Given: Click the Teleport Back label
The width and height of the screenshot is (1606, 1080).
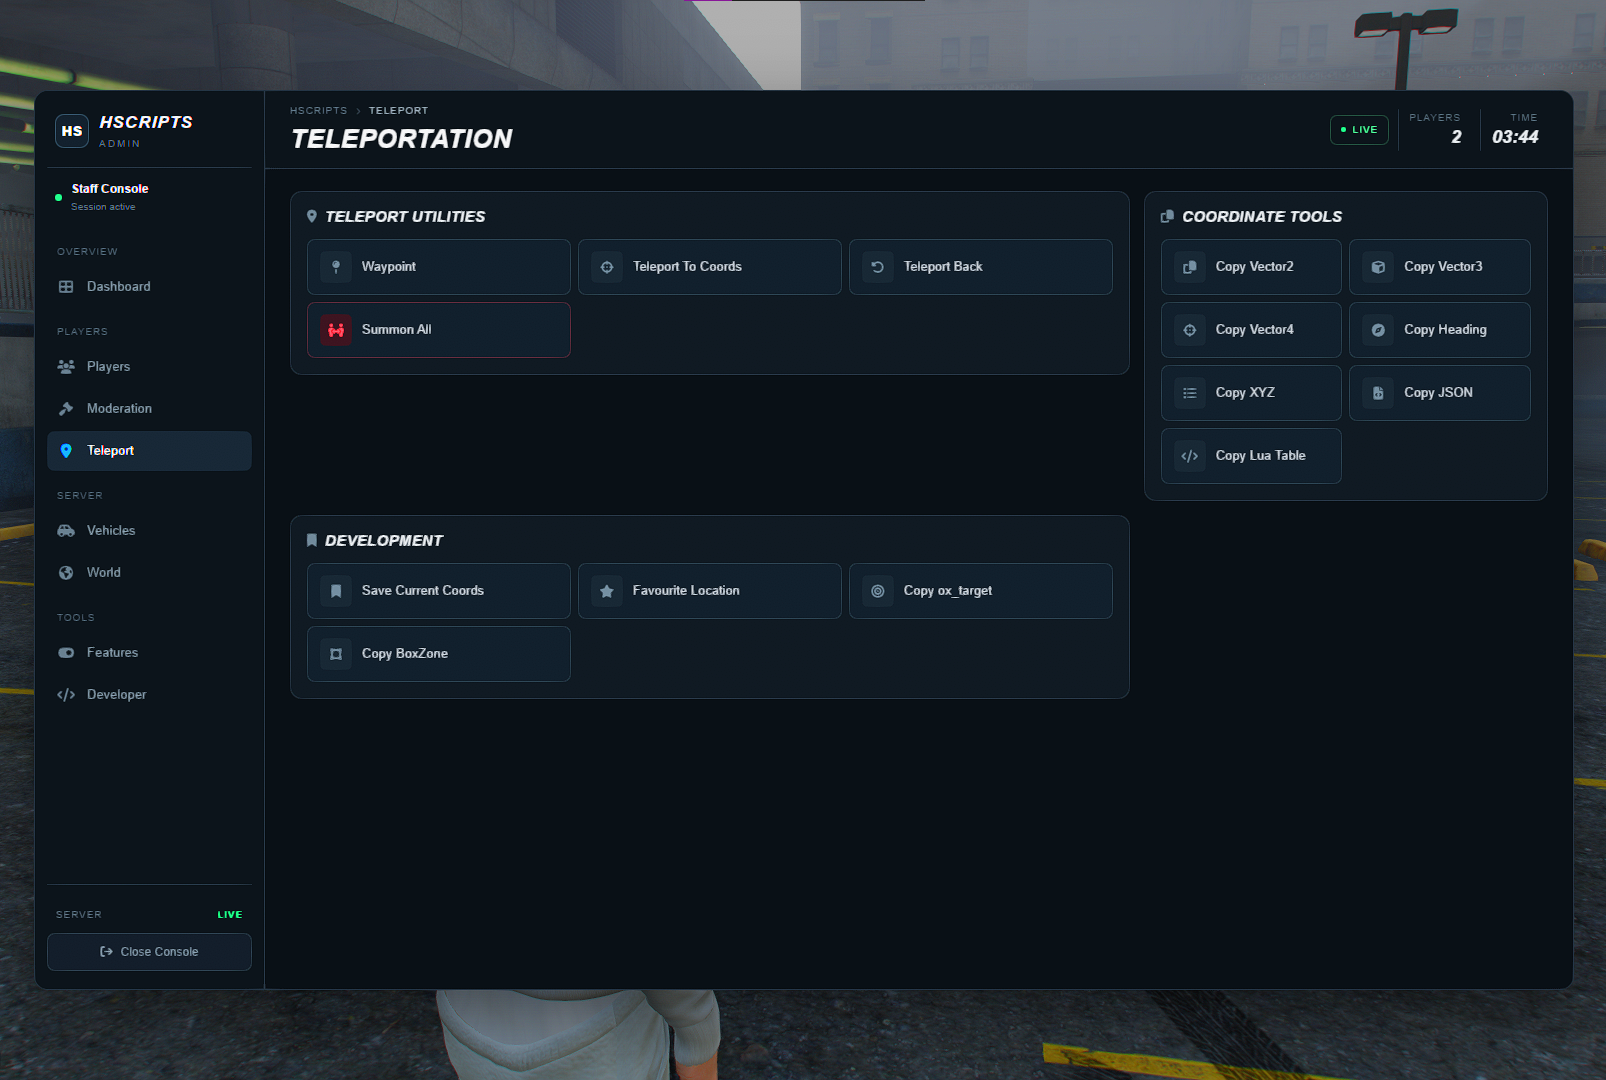Looking at the screenshot, I should [943, 267].
